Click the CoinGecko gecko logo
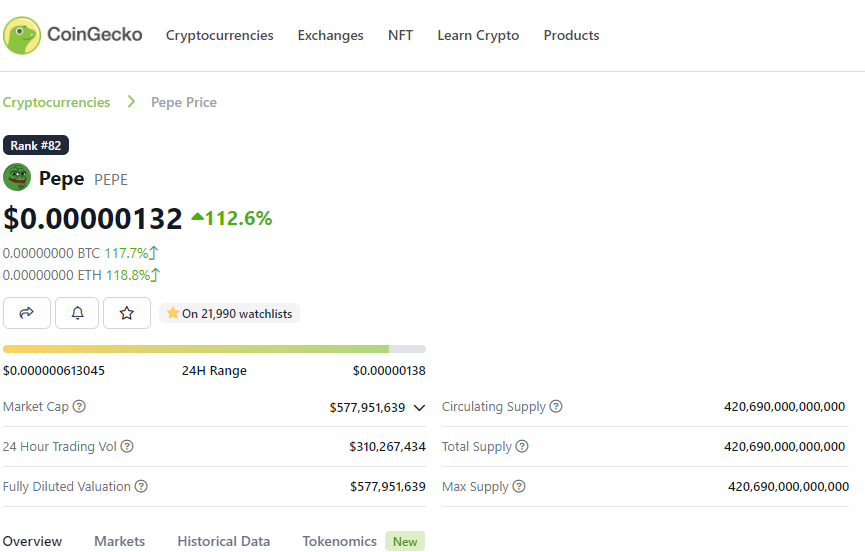This screenshot has height=552, width=865. click(22, 35)
